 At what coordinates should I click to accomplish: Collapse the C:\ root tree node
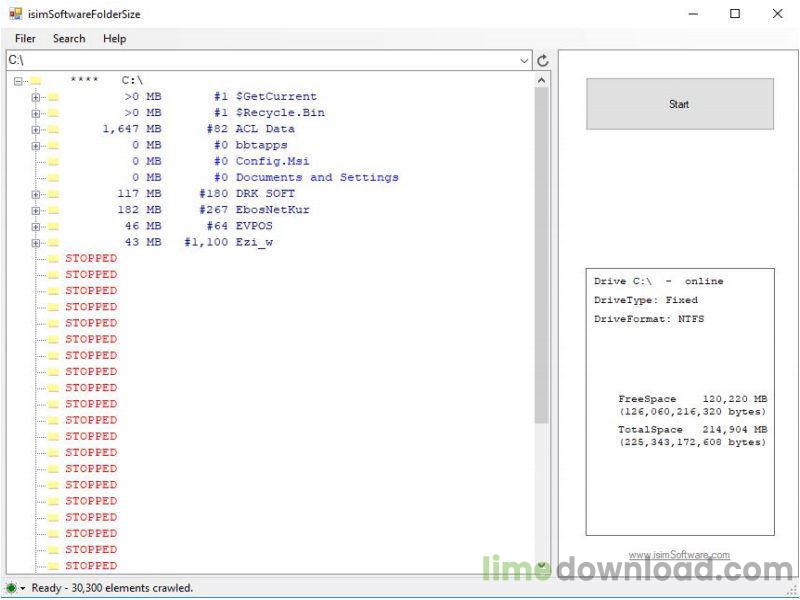[x=19, y=81]
